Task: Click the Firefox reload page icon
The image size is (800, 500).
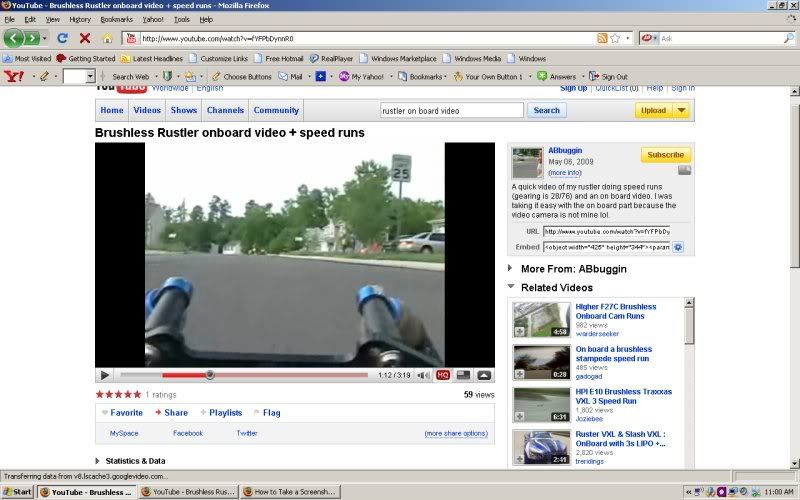Action: point(62,38)
